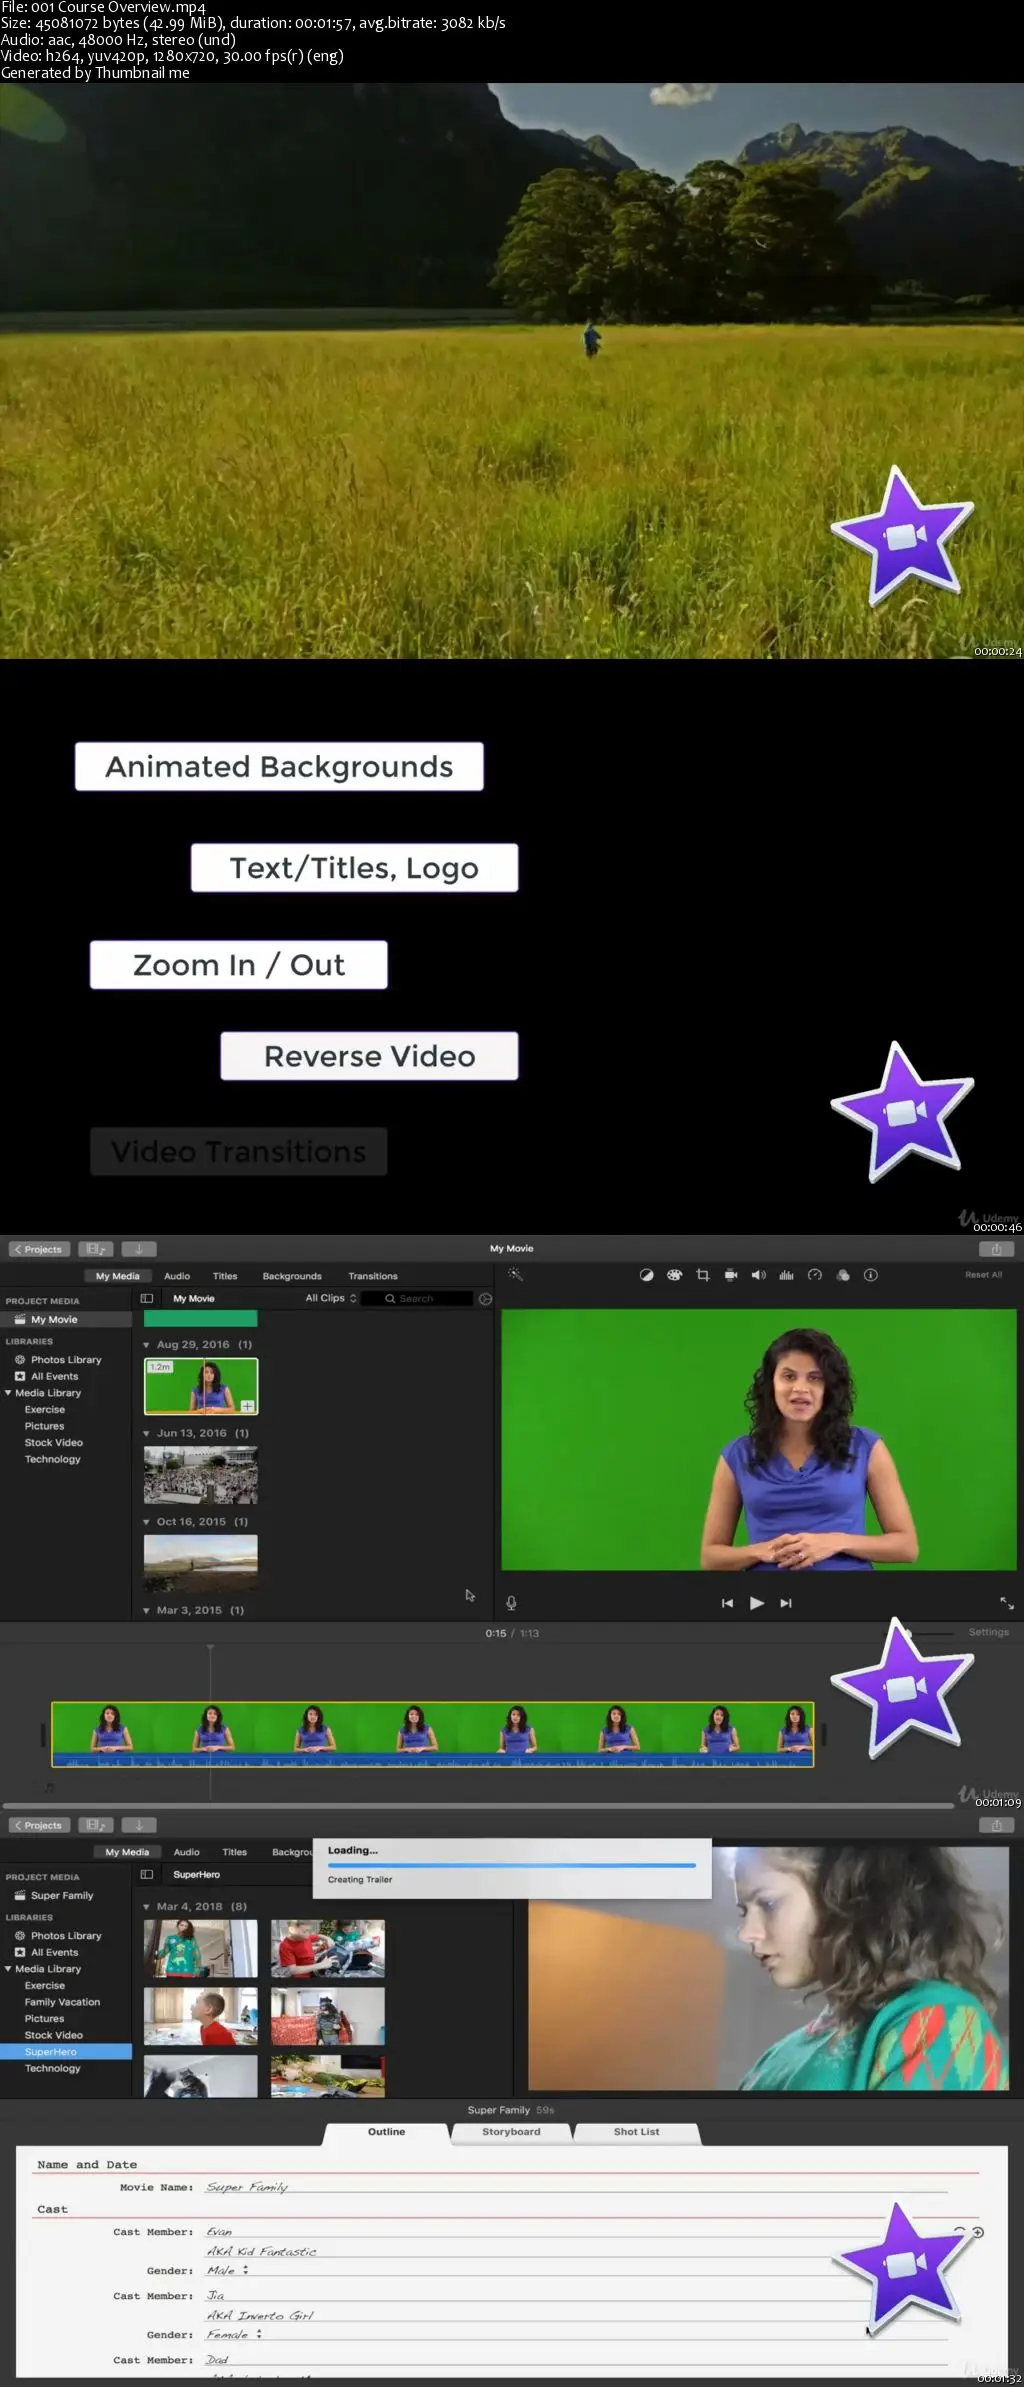Open the clip filter settings gear next to Search
Viewport: 1024px width, 2387px height.
(486, 1299)
